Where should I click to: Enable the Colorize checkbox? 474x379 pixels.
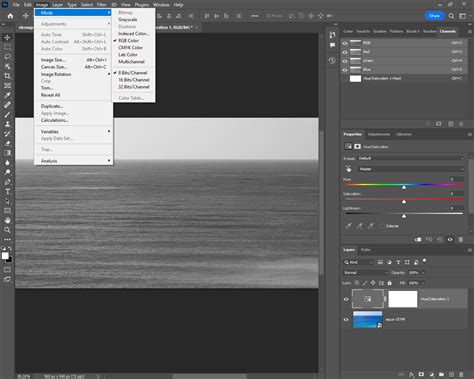coord(382,226)
